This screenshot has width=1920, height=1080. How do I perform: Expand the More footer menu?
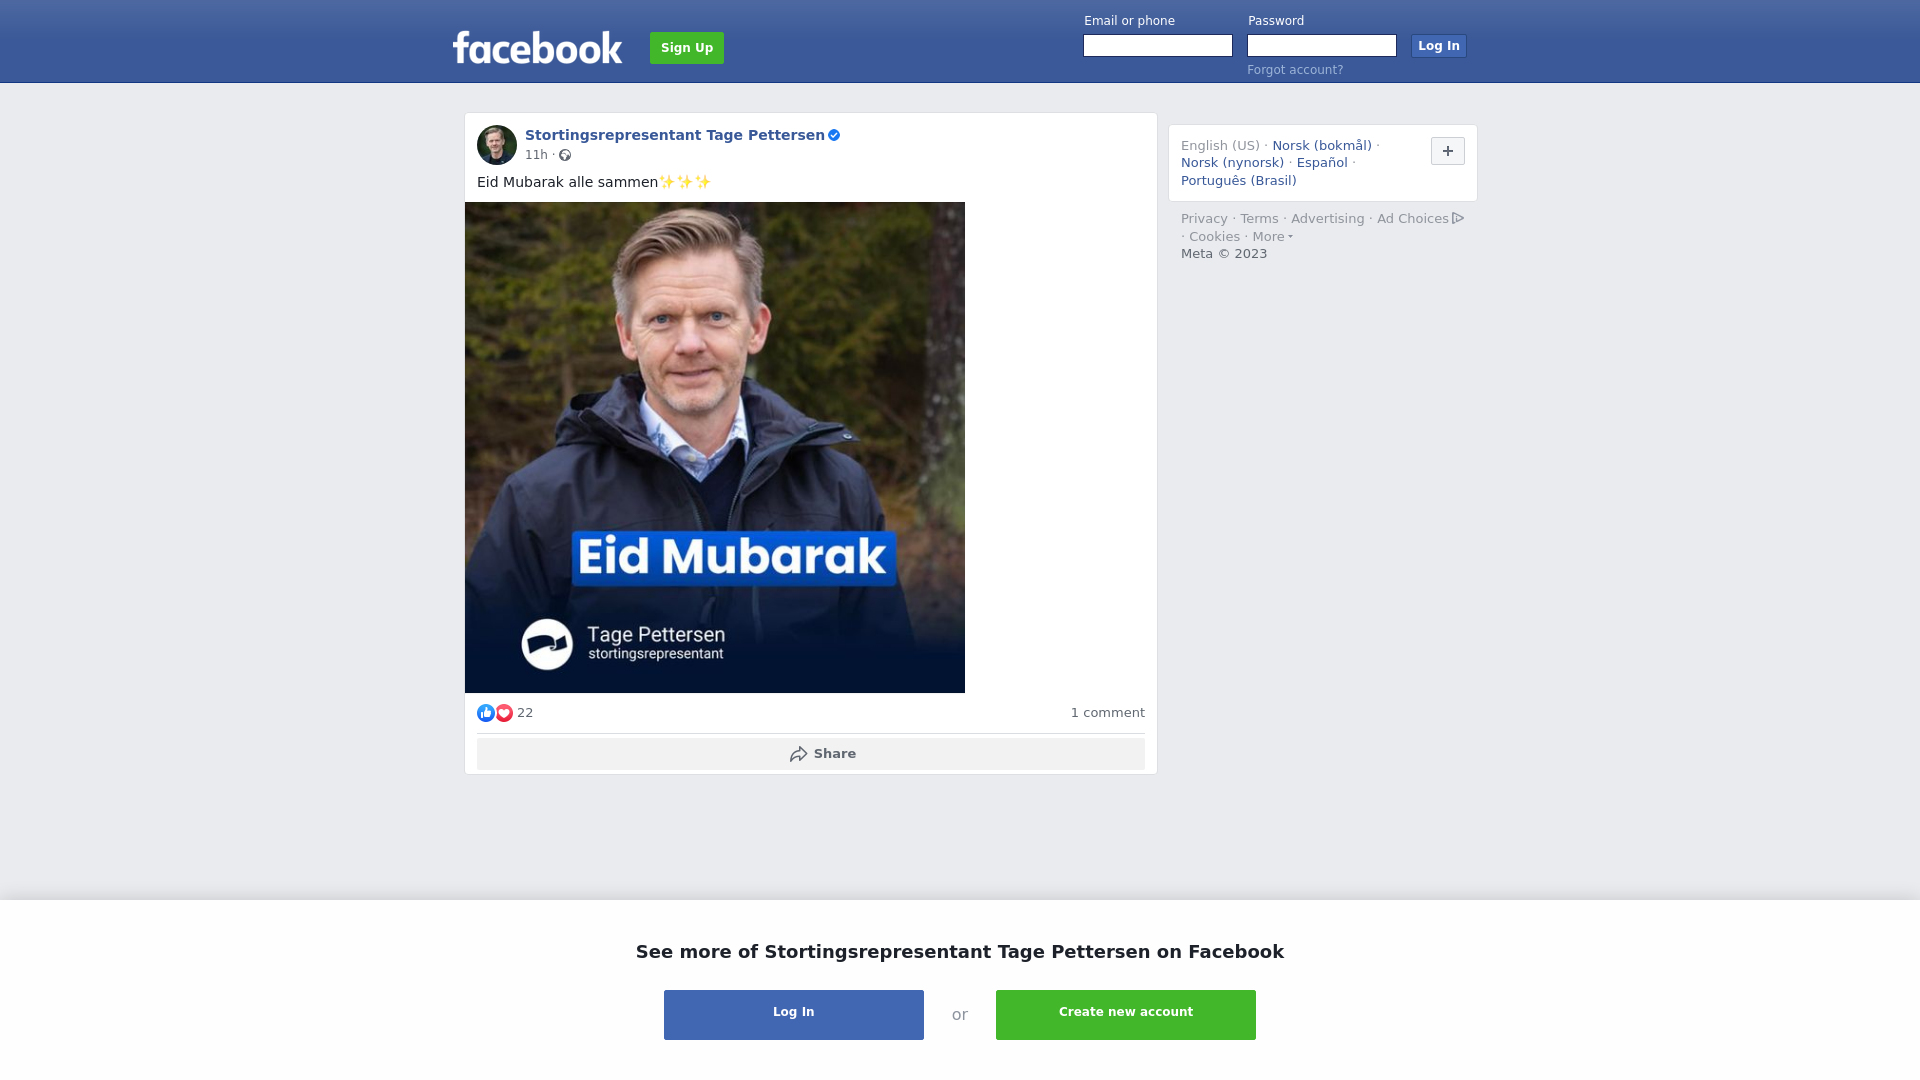point(1272,237)
